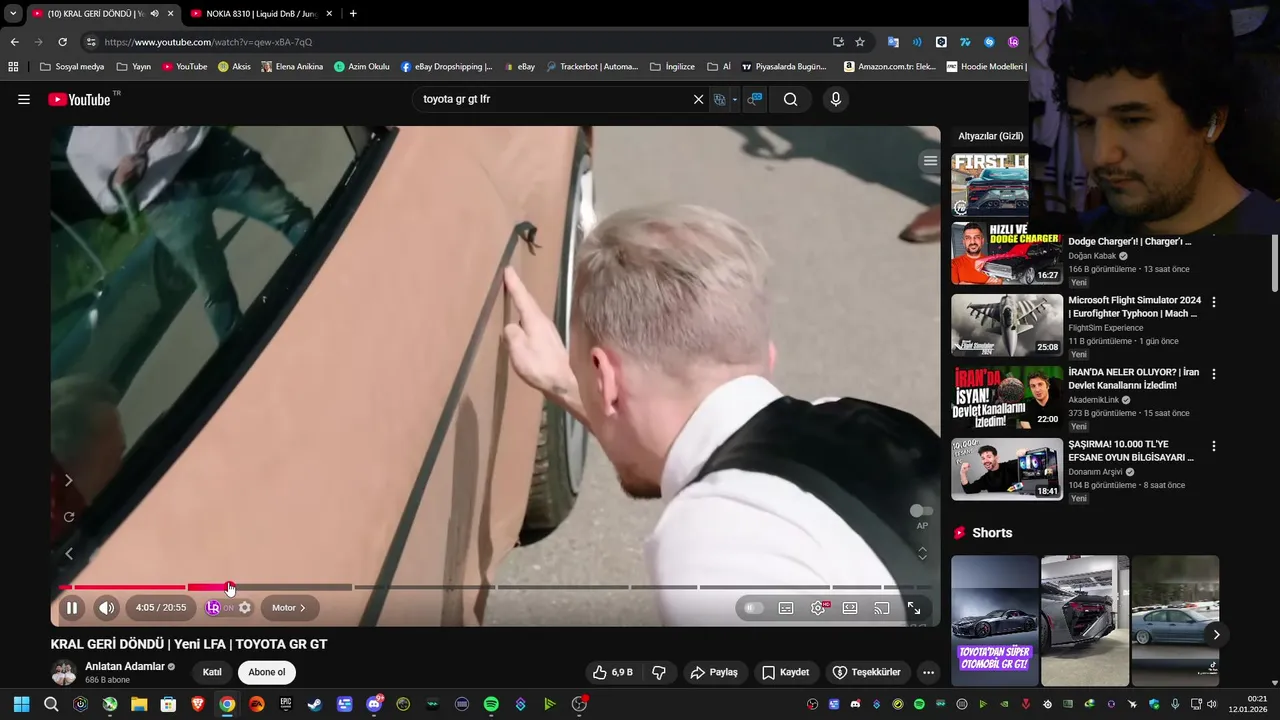
Task: Open subtitle panel menu lines icon
Action: [930, 161]
